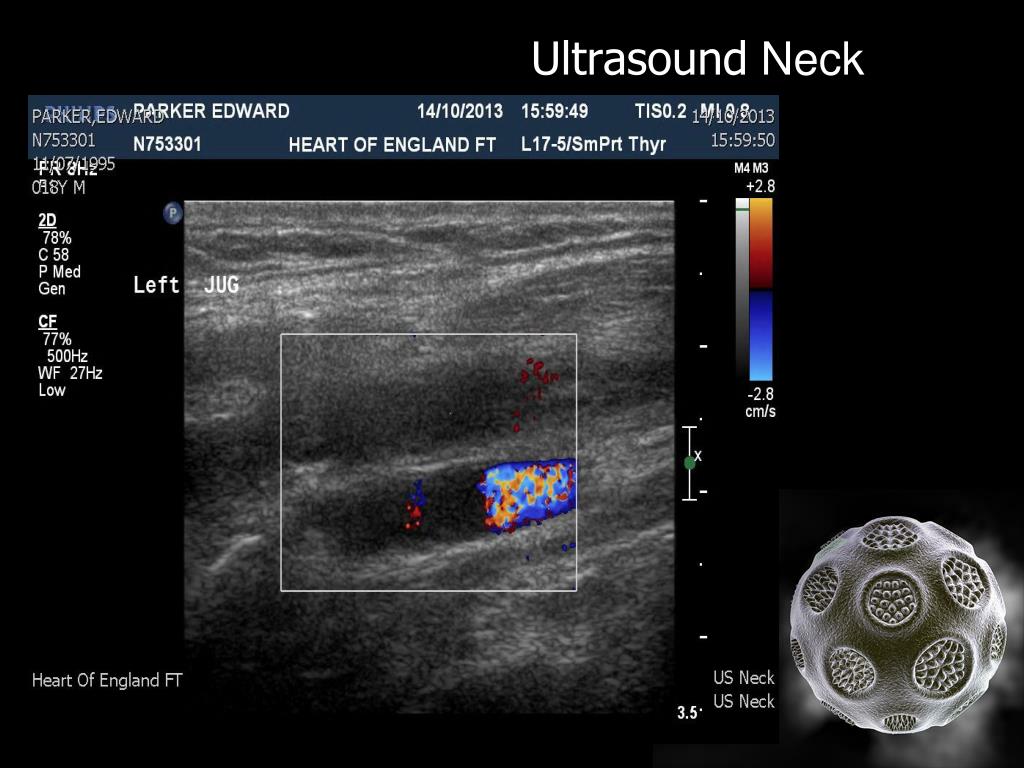Select the "-2.8" lower velocity limit

pyautogui.click(x=760, y=394)
